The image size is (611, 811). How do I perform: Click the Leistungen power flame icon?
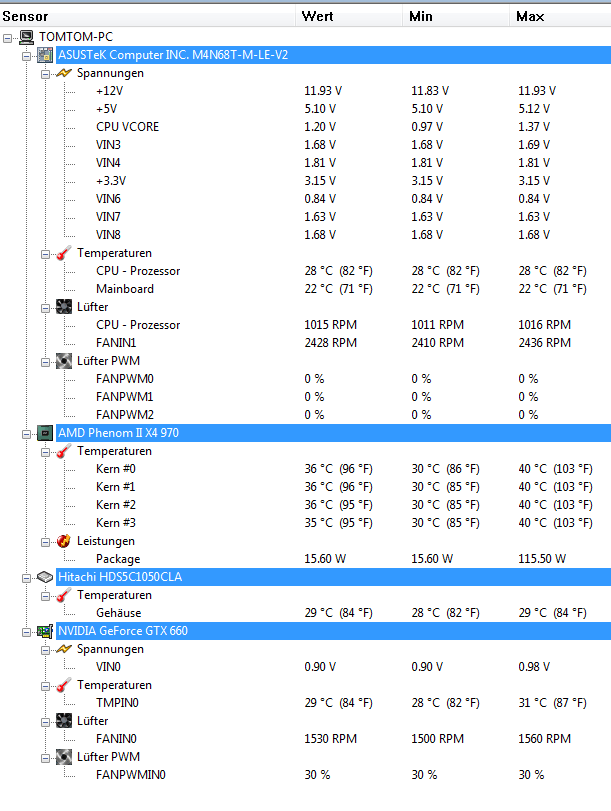(64, 541)
